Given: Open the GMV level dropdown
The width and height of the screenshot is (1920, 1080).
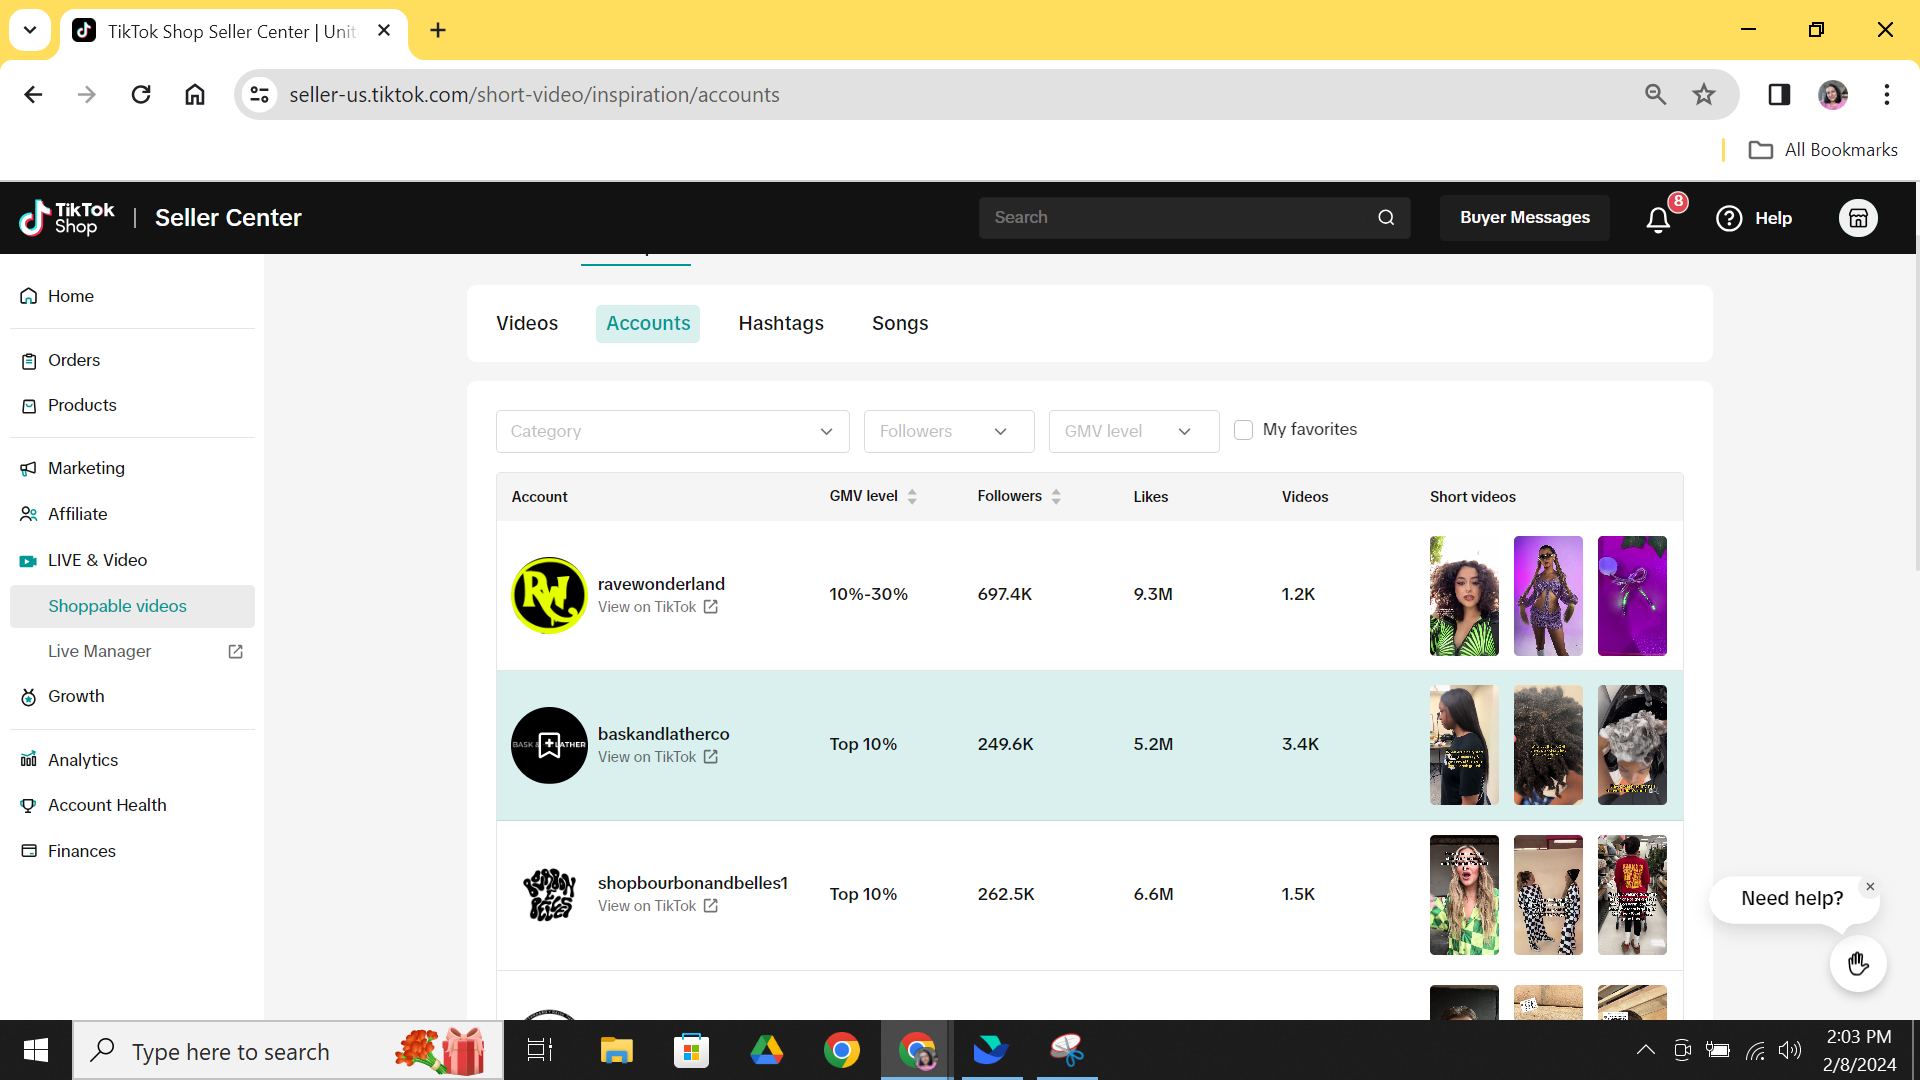Looking at the screenshot, I should (1133, 431).
